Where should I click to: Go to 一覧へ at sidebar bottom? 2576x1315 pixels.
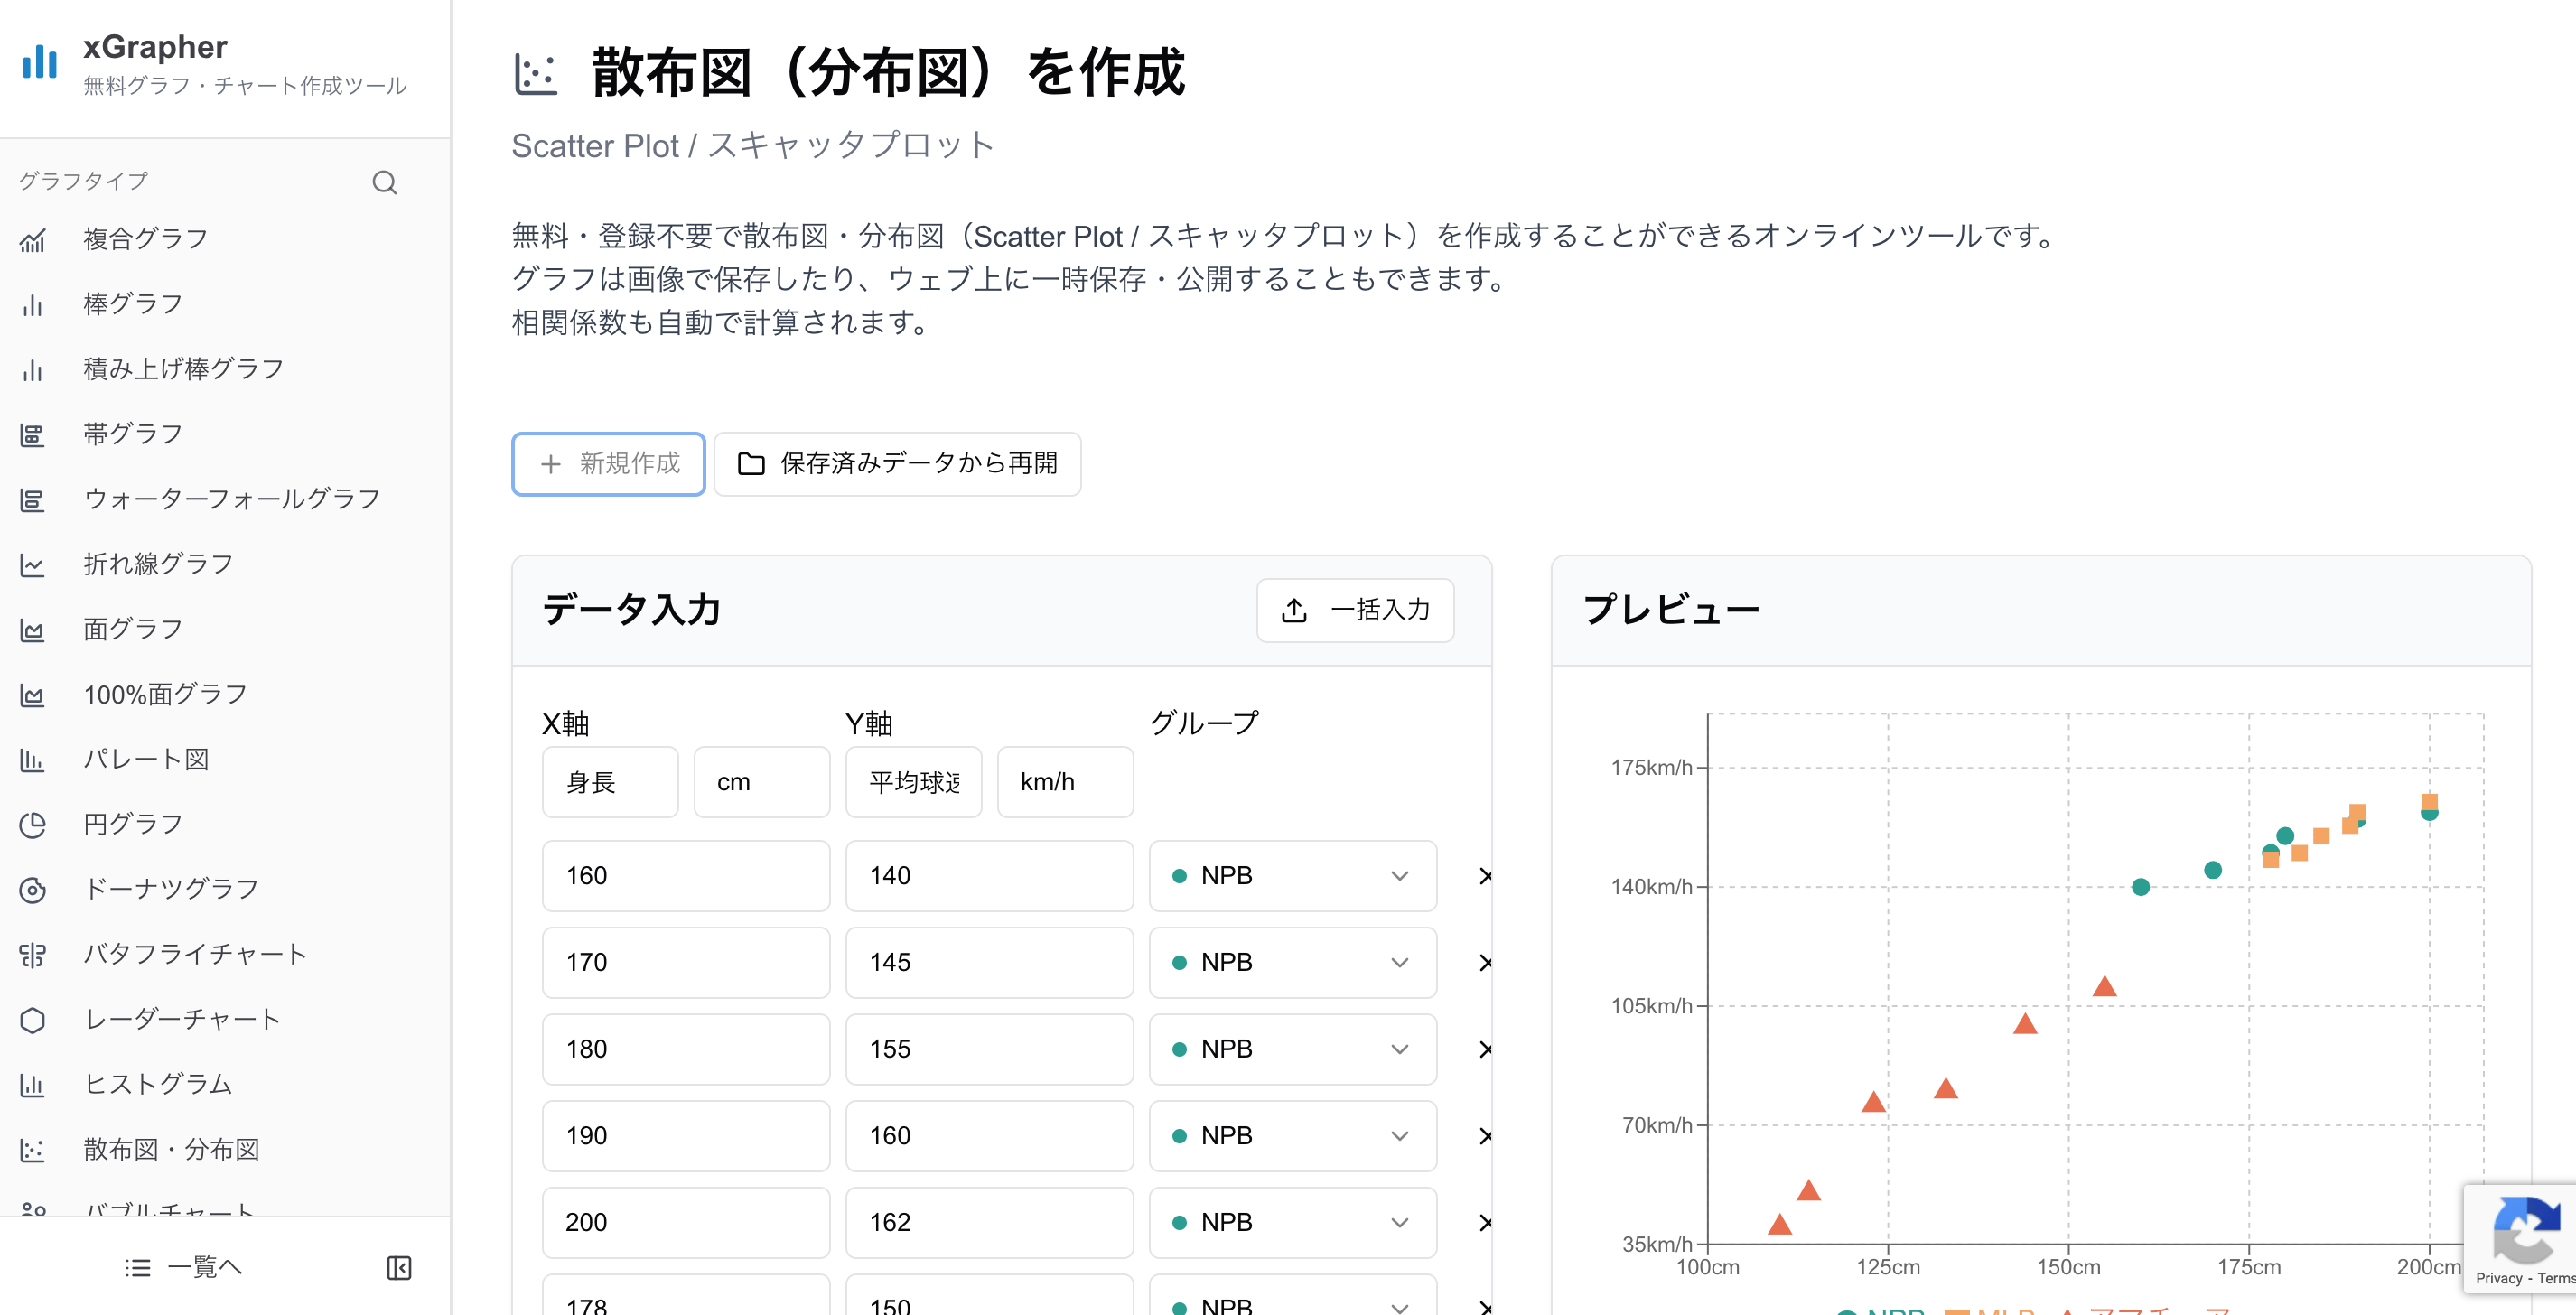click(205, 1266)
